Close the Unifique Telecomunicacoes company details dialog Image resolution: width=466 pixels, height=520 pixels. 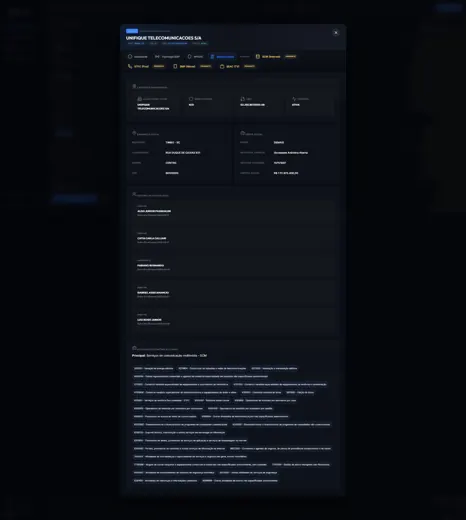click(336, 33)
